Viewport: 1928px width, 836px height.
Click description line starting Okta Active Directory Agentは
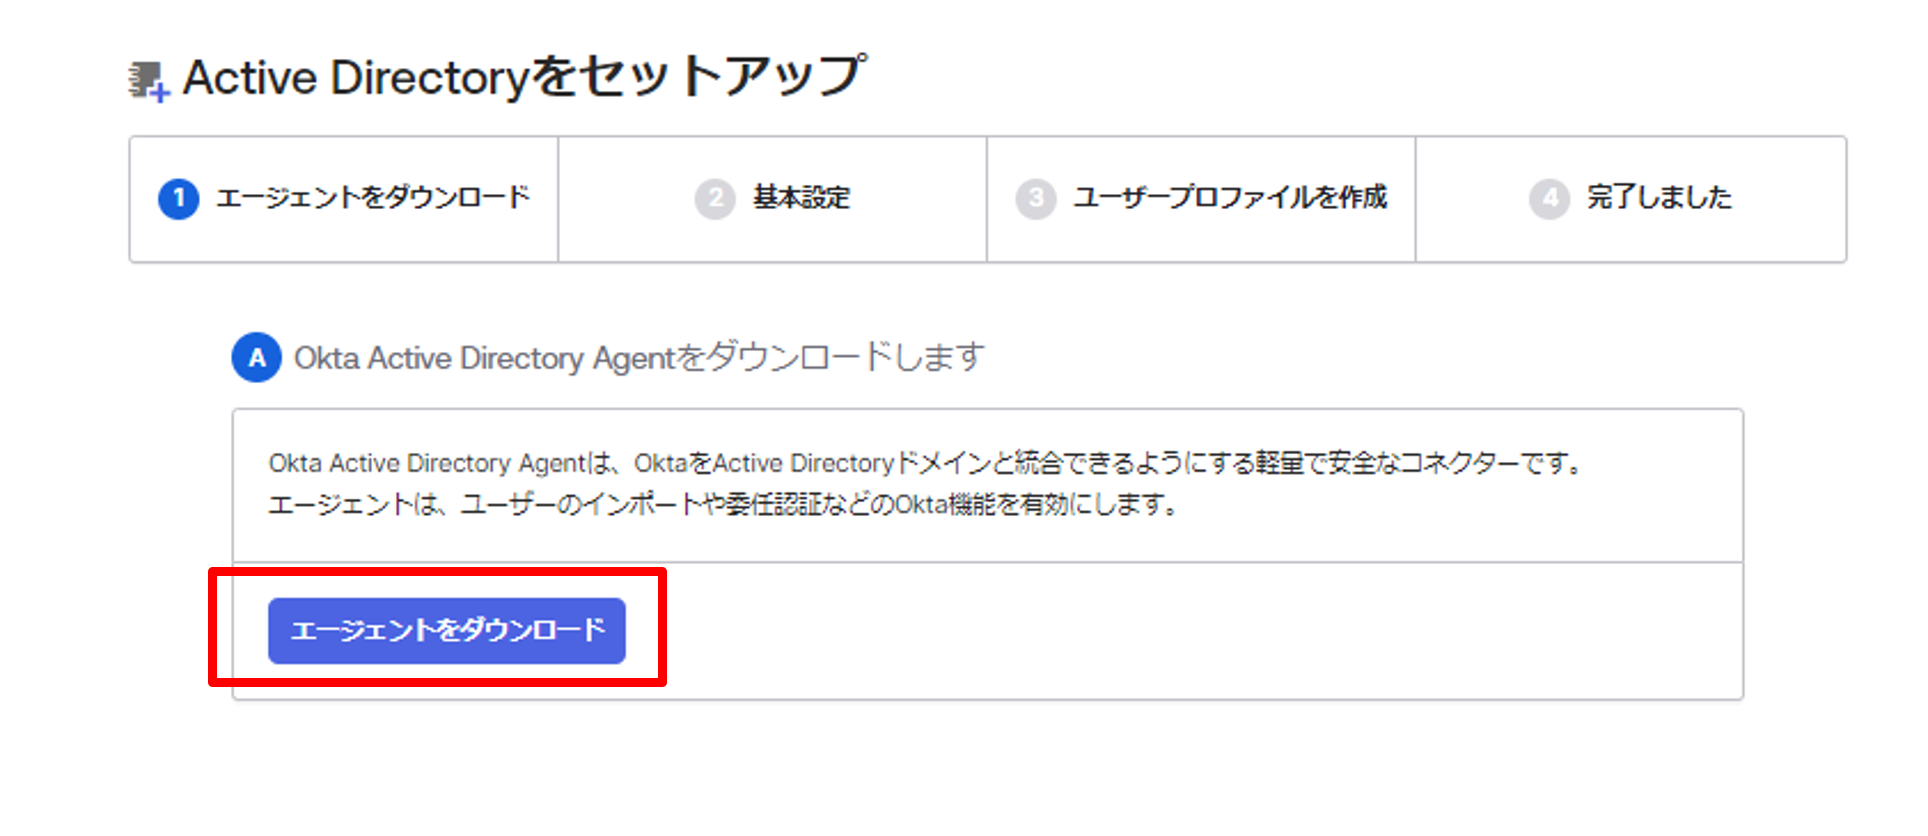pyautogui.click(x=927, y=463)
